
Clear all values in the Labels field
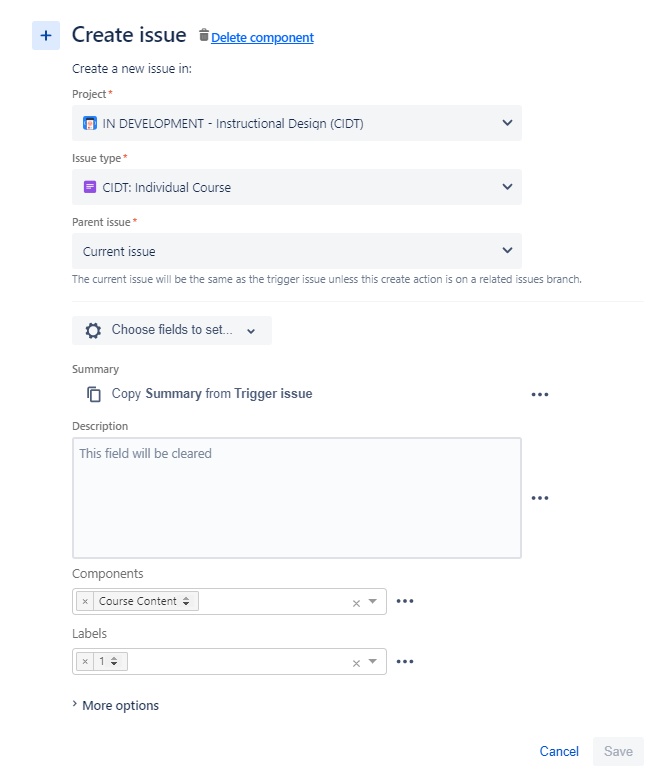point(356,663)
